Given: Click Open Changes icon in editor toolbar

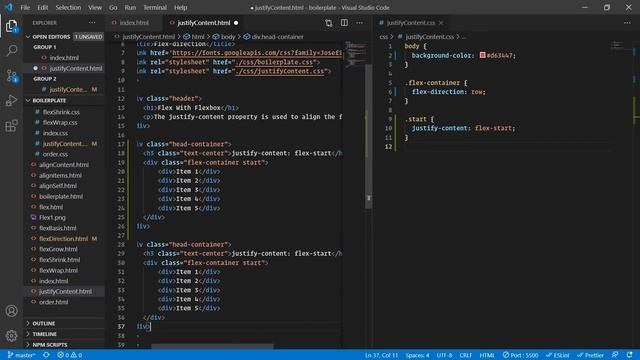Looking at the screenshot, I should click(x=329, y=23).
